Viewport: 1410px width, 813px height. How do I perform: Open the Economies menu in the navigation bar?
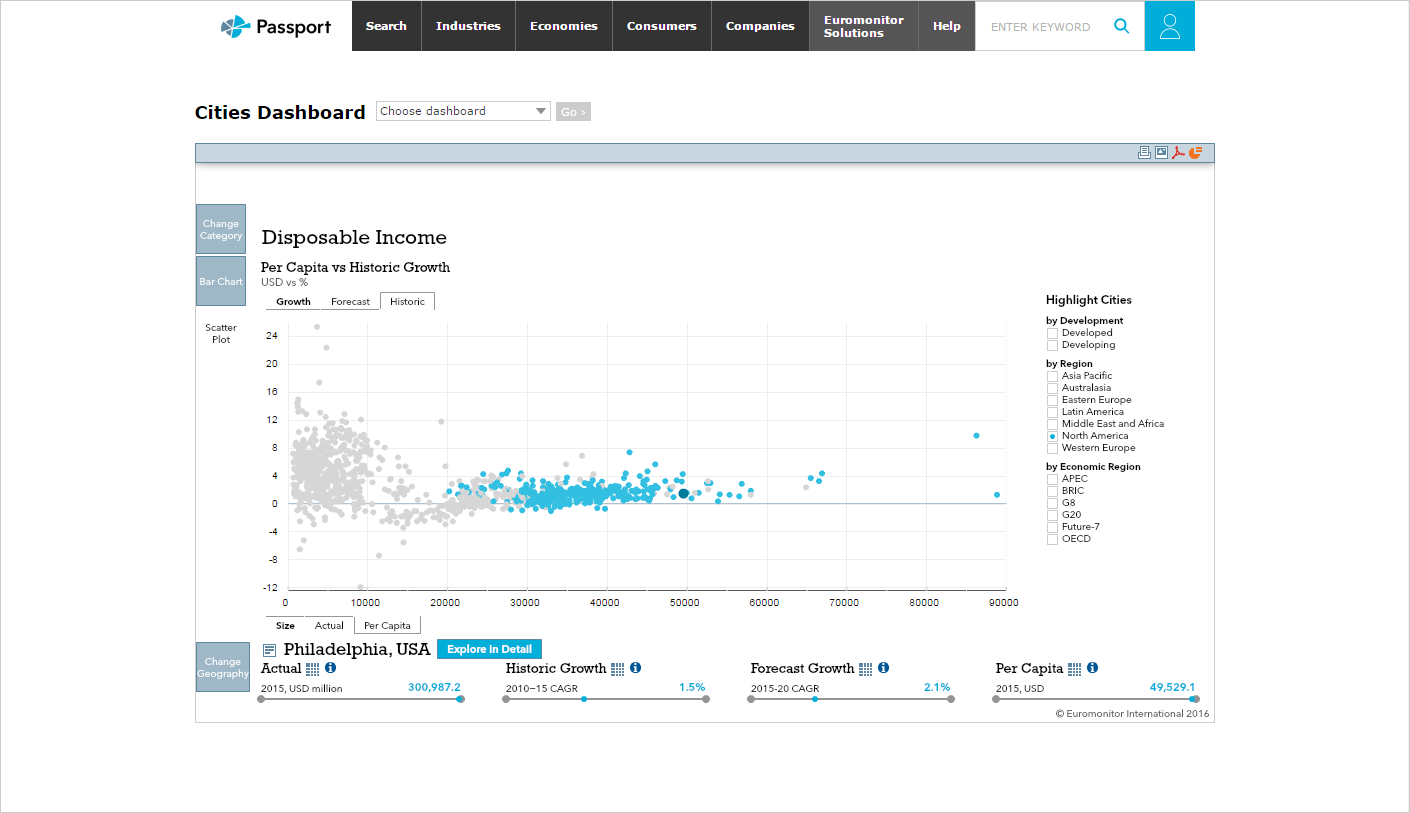(x=563, y=26)
